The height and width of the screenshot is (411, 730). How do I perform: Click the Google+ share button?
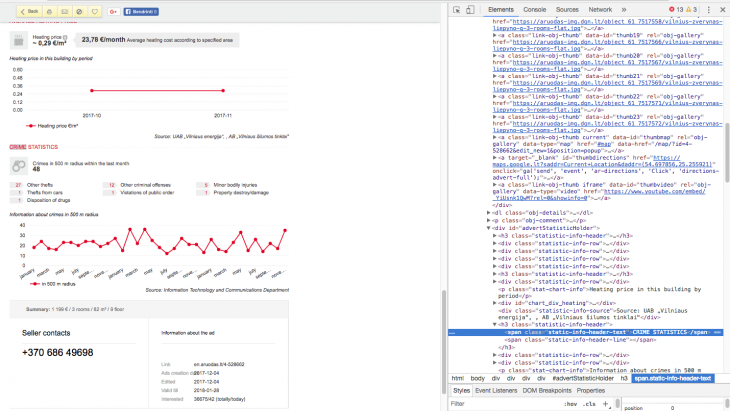[x=113, y=10]
